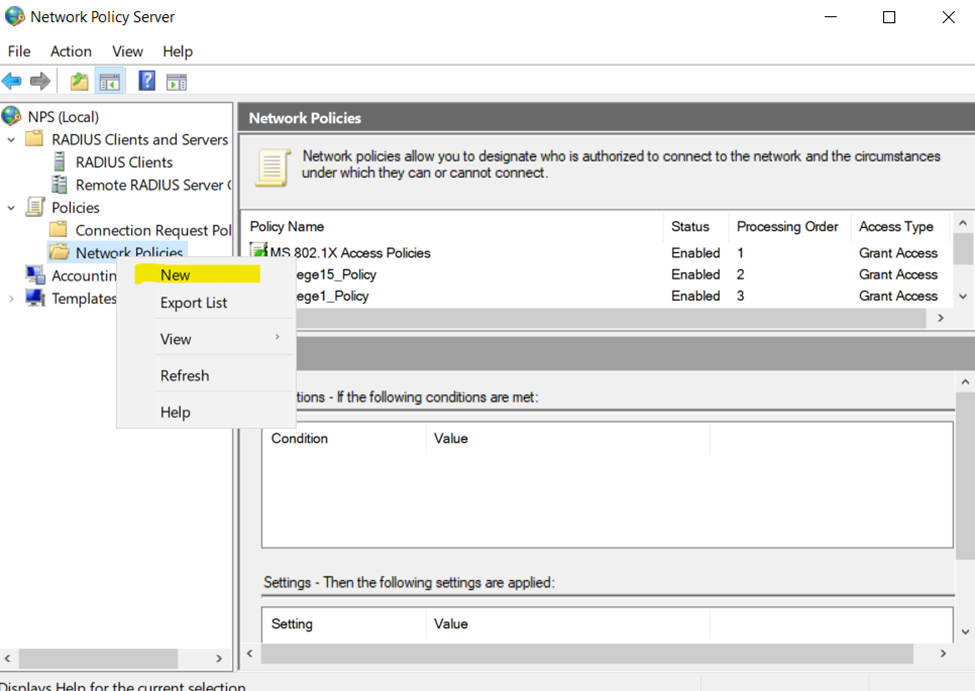Screen dimensions: 975x691
Task: Toggle the Show/Hide Console Tree icon
Action: pos(110,81)
